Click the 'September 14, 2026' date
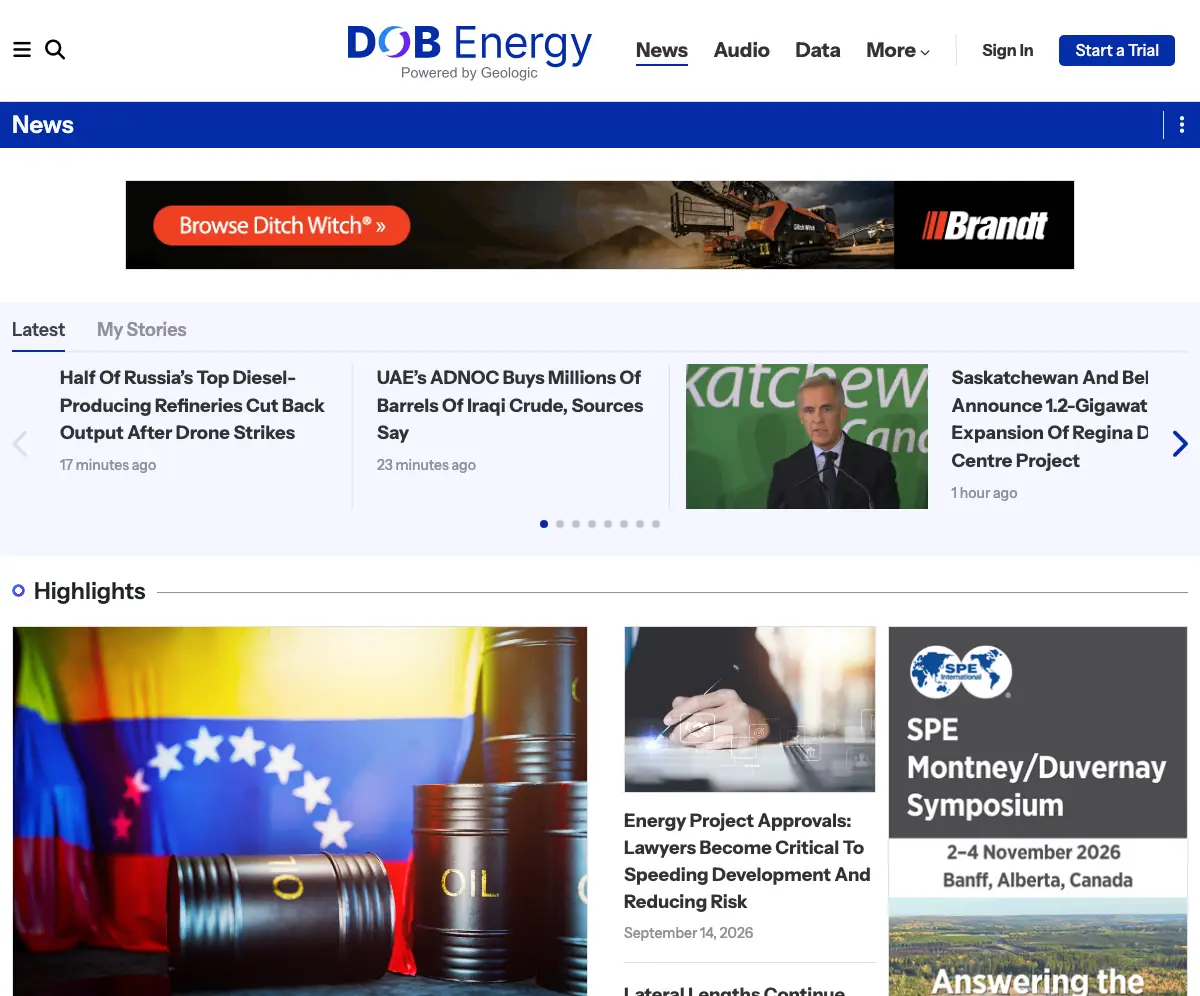Screen dimensions: 1200x996 coord(689,933)
